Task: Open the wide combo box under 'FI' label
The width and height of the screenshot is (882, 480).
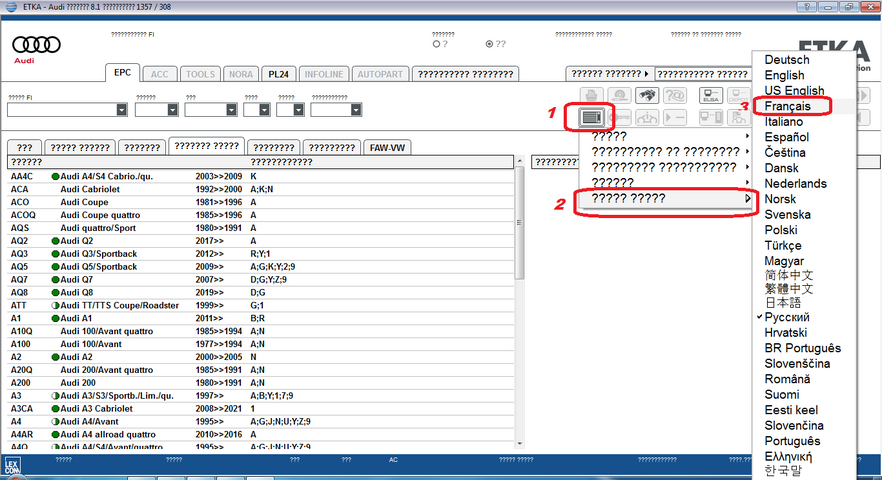Action: point(67,110)
